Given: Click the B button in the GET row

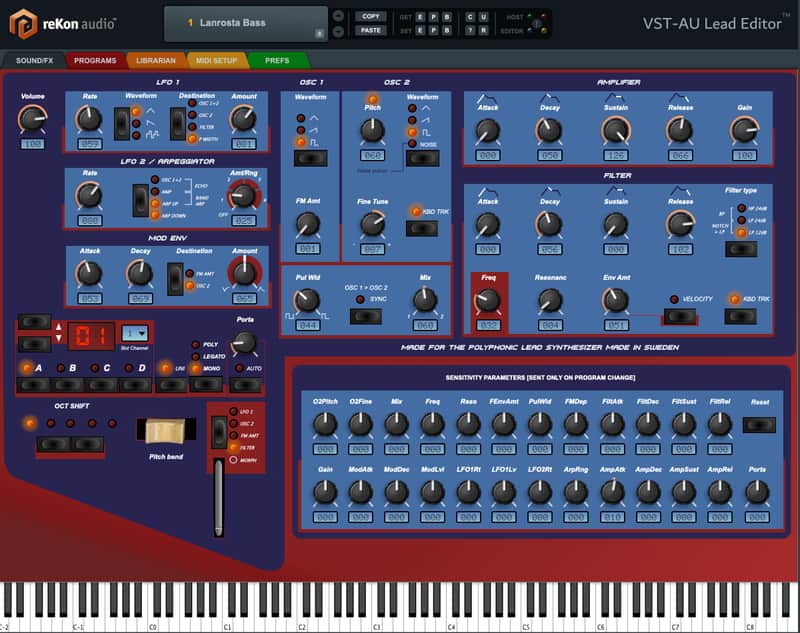Looking at the screenshot, I should (x=447, y=17).
